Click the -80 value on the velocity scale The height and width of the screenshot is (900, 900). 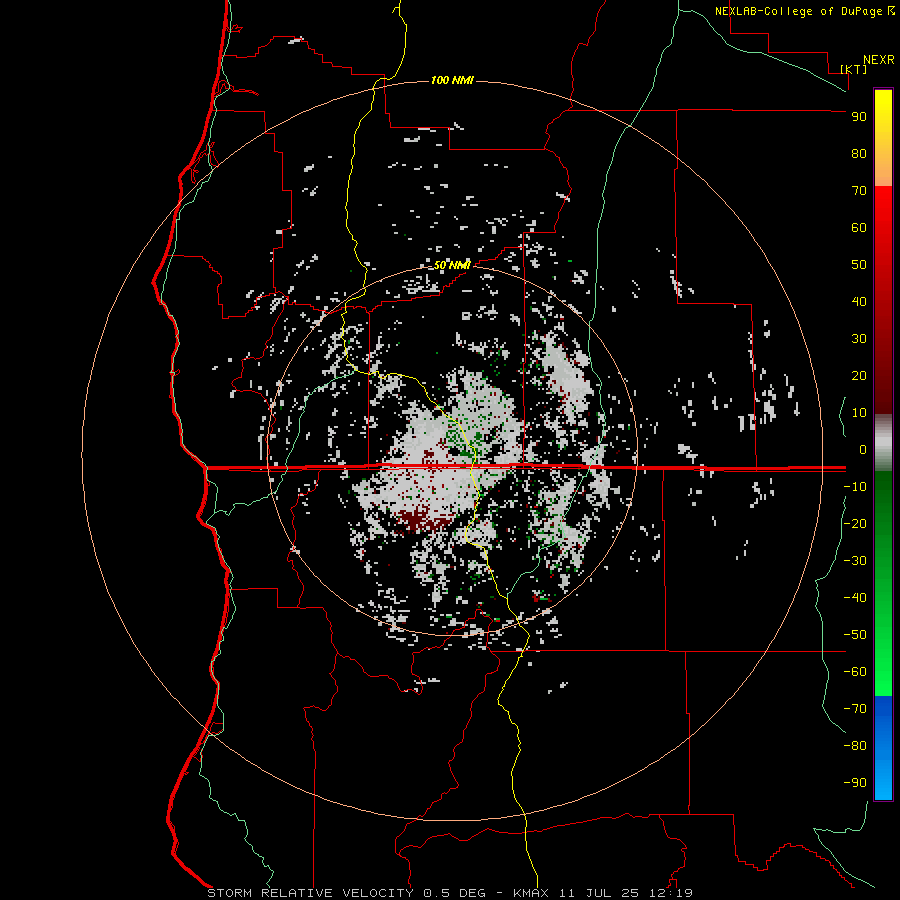click(x=855, y=746)
